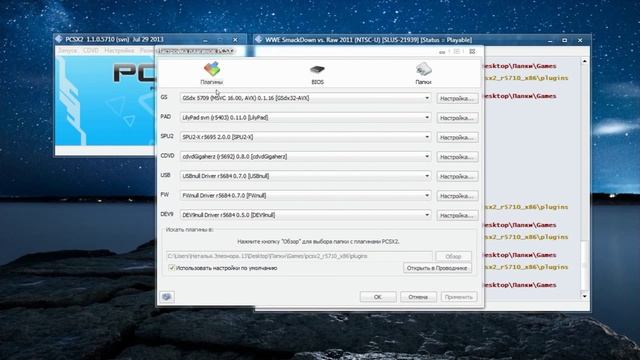640x360 pixels.
Task: Open the Настройка menu in PCSX2 window
Action: point(119,51)
